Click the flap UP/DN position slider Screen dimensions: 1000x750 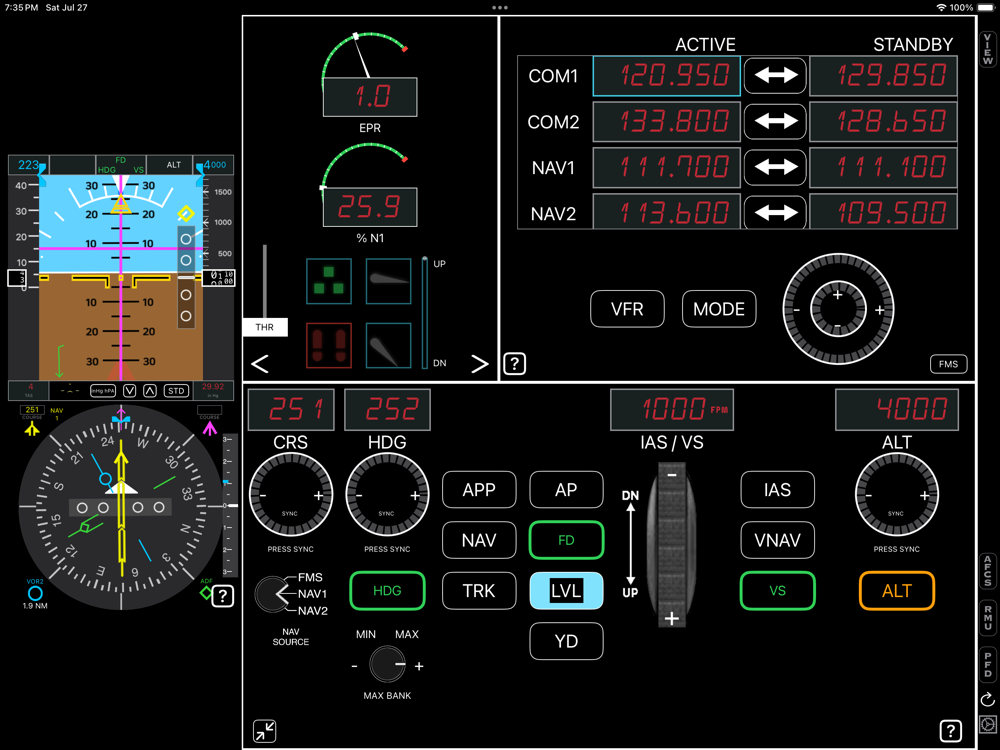425,312
